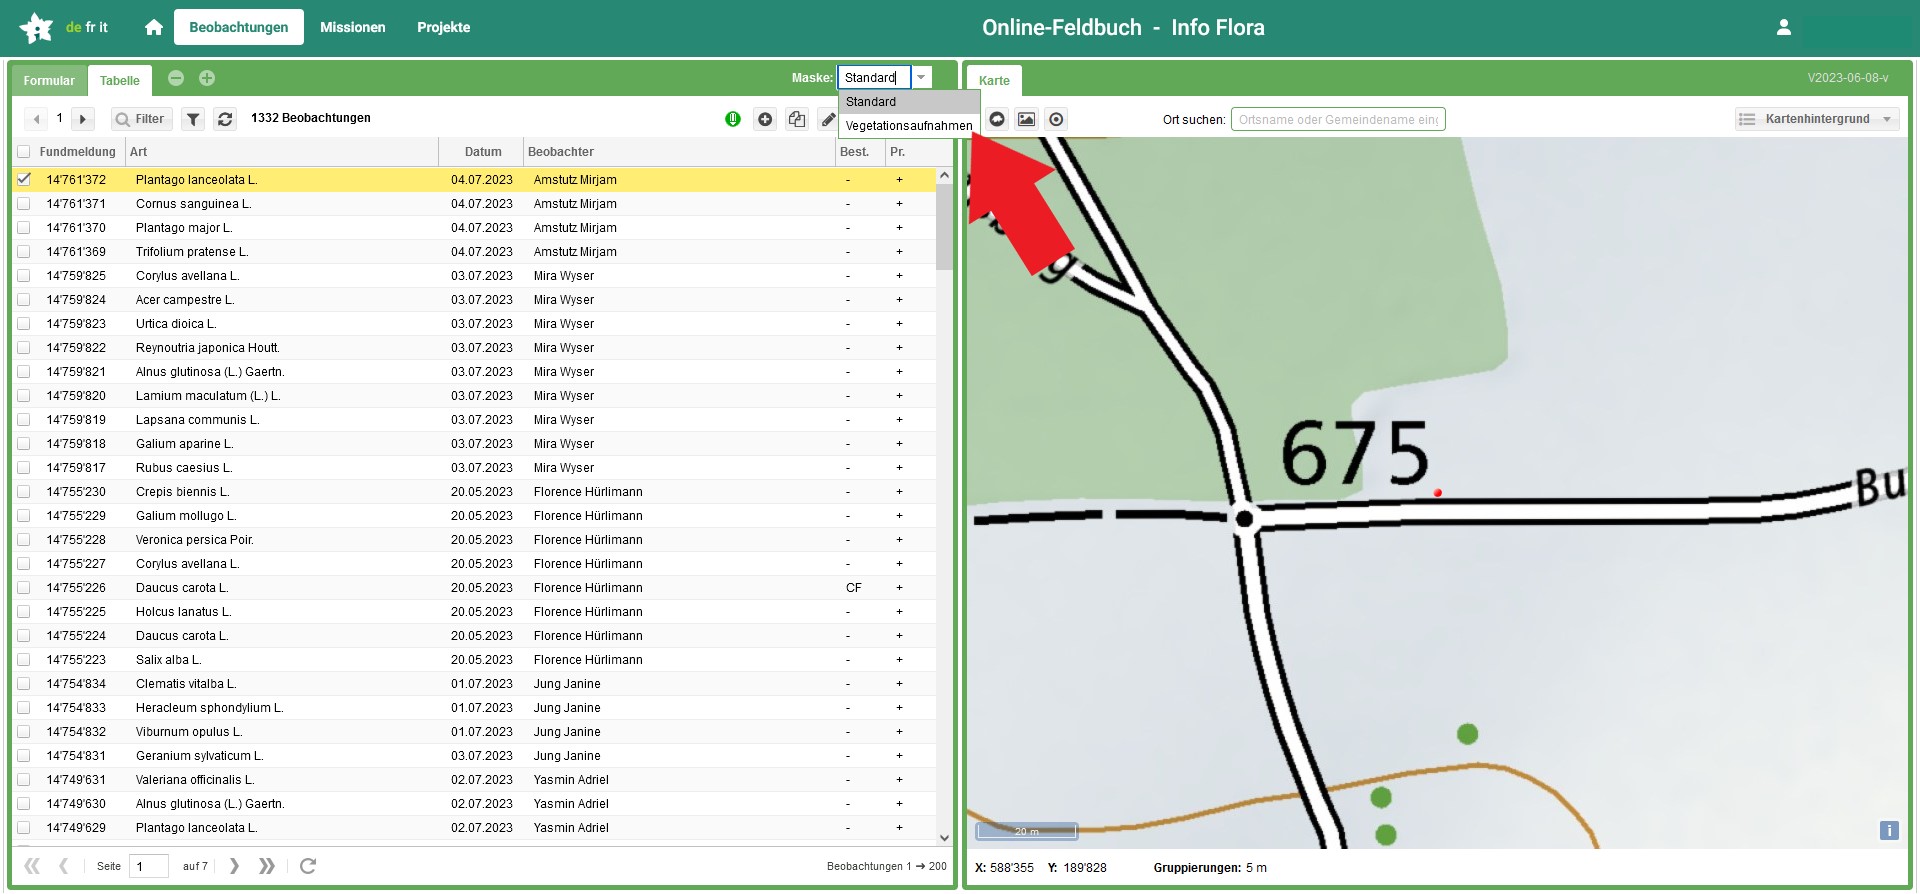The image size is (1920, 894).
Task: Go to next results page
Action: point(234,866)
